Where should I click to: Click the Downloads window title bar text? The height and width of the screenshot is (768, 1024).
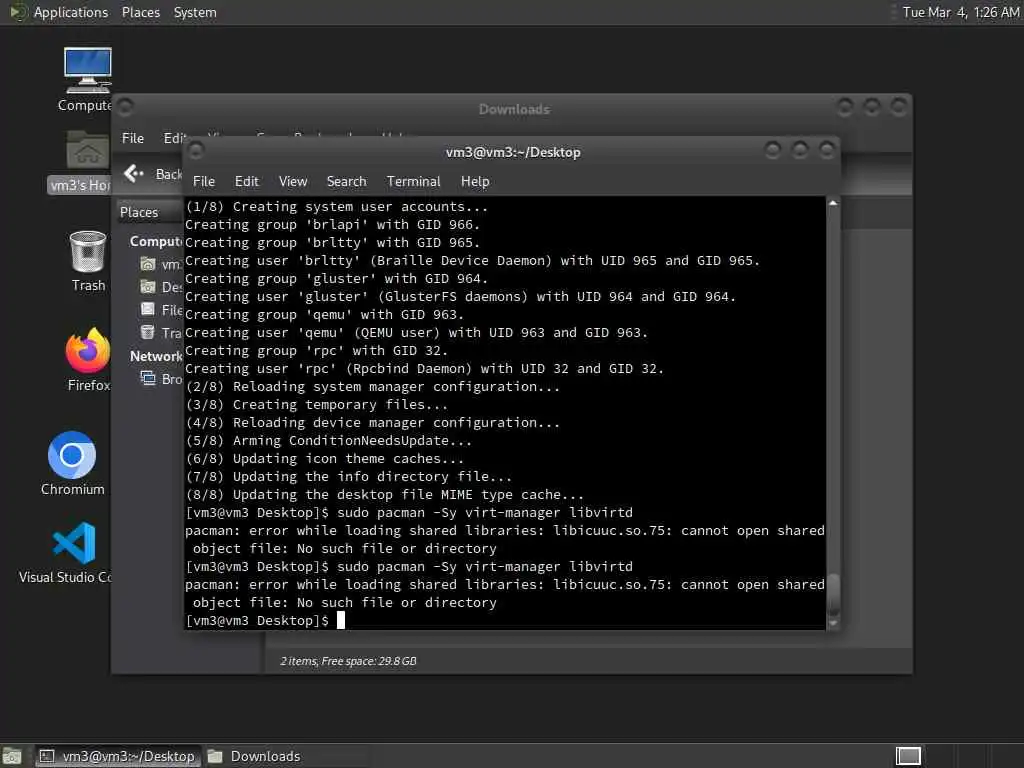coord(514,109)
